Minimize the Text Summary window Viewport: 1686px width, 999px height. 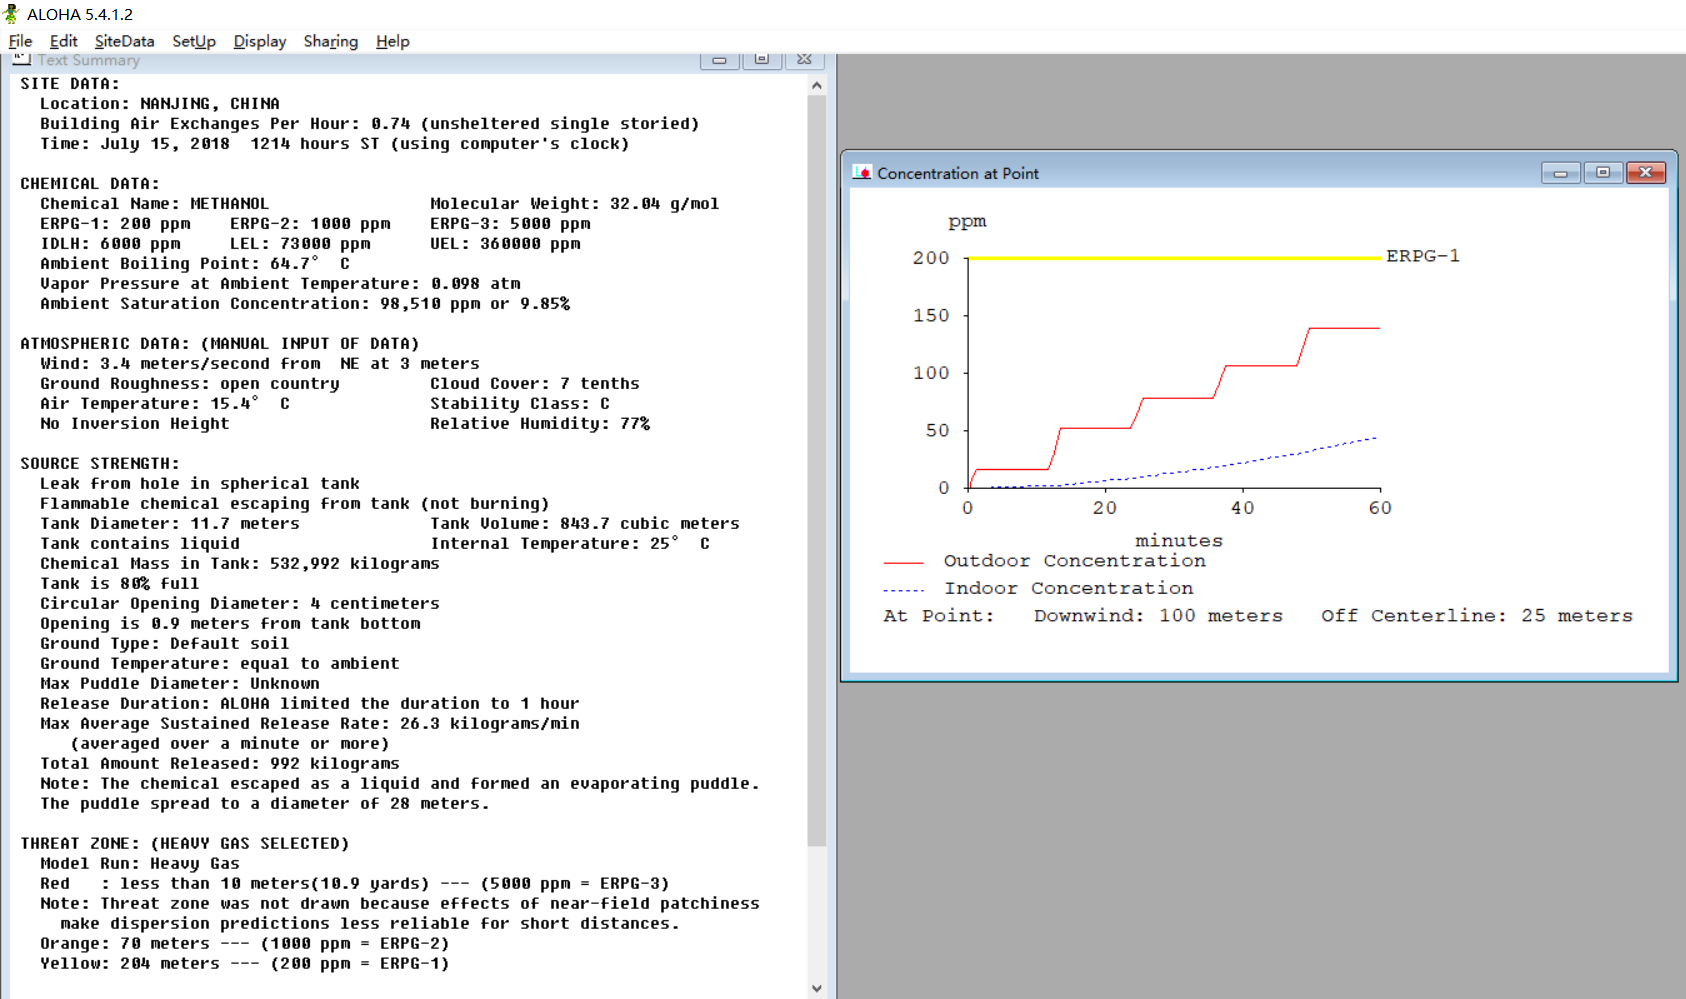(719, 61)
